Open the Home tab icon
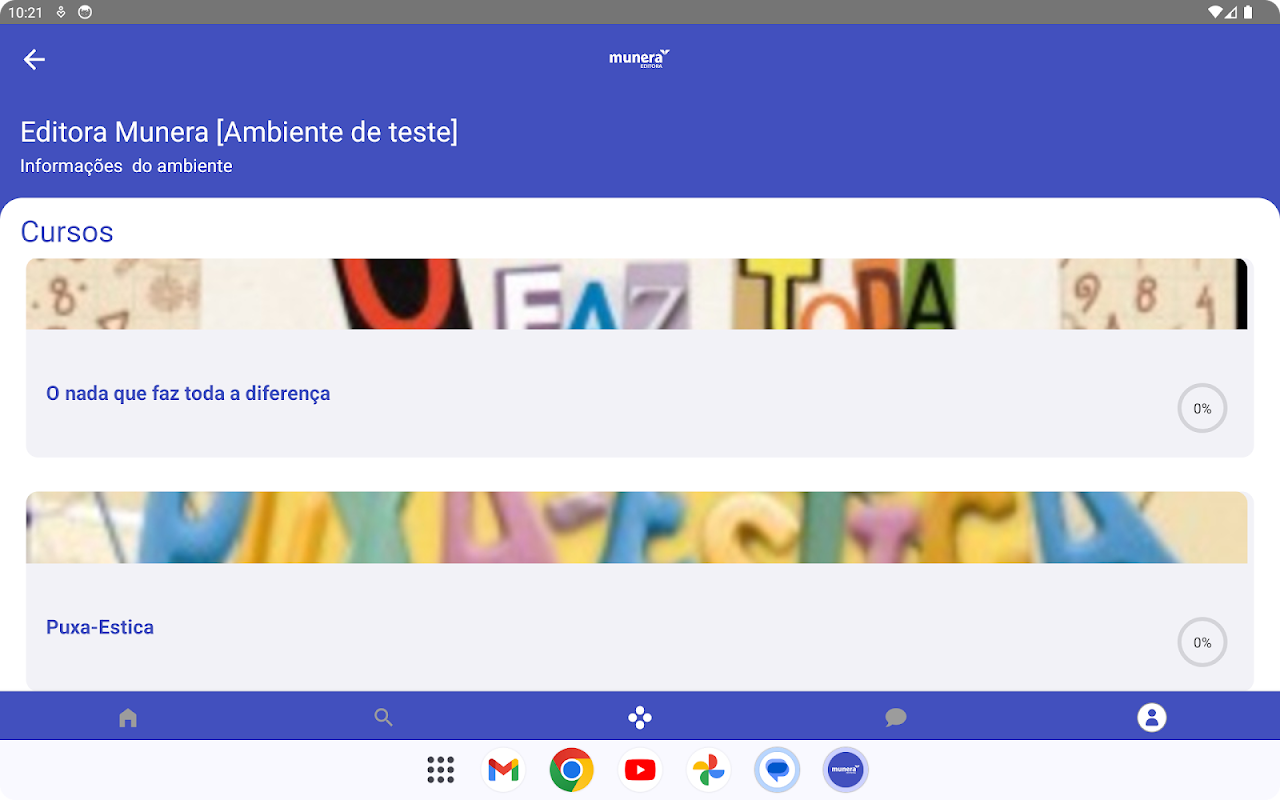 [x=128, y=718]
